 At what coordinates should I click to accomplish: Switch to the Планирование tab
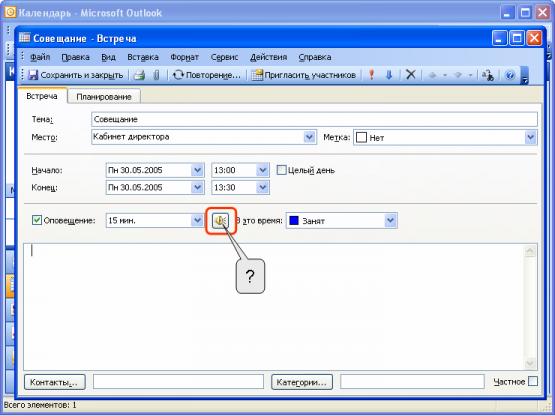coord(104,97)
